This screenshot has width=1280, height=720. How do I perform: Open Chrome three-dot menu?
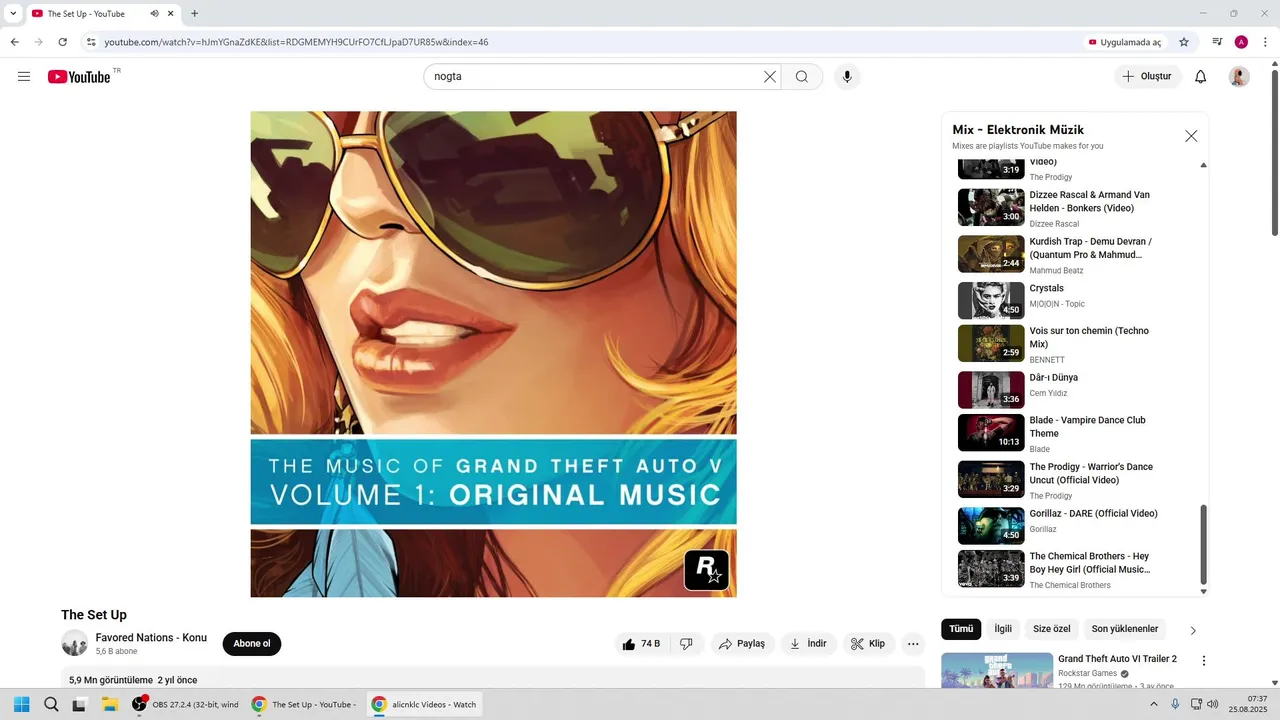pos(1265,42)
